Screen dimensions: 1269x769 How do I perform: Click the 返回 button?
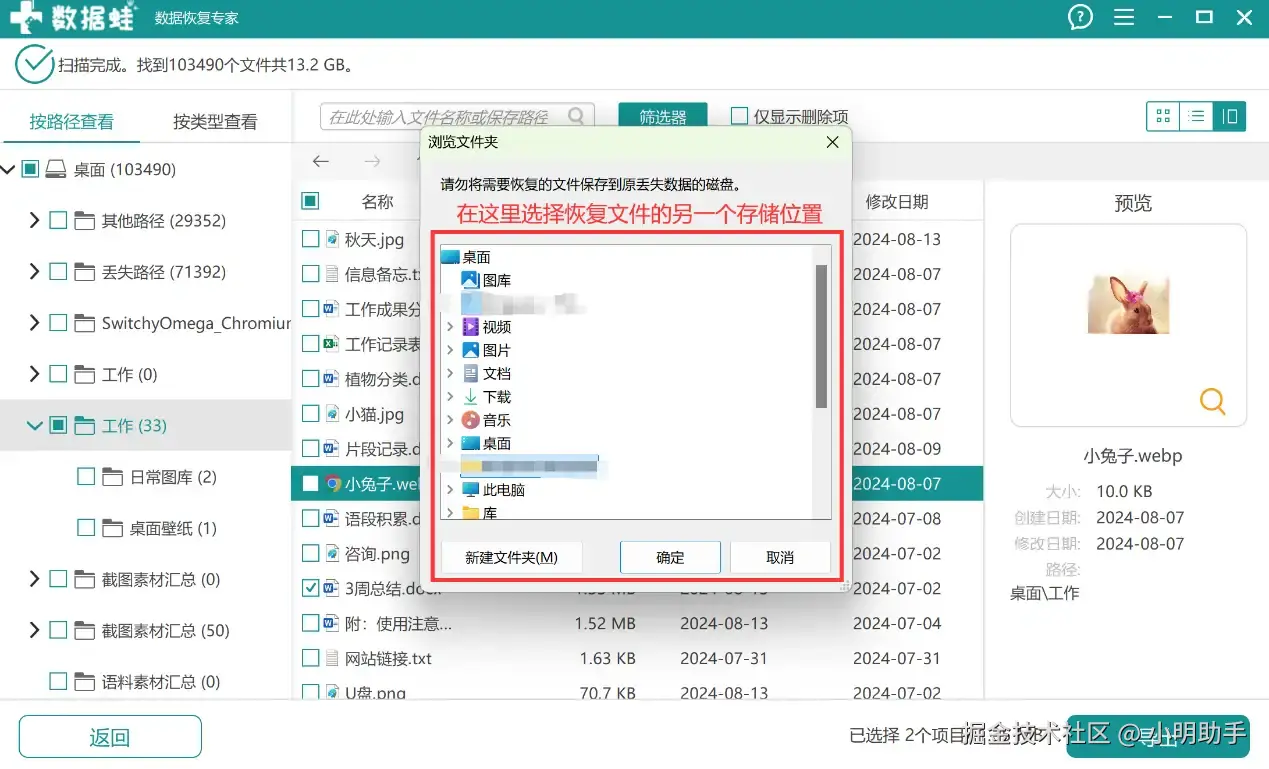110,738
